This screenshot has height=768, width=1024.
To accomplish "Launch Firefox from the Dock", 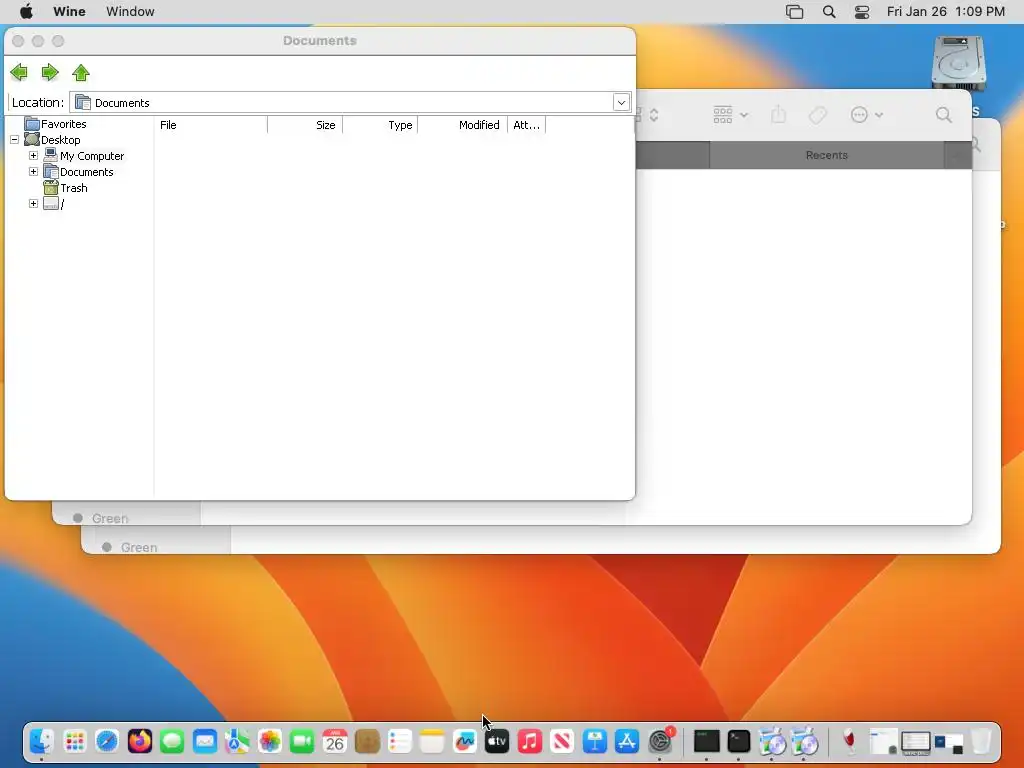I will point(140,742).
